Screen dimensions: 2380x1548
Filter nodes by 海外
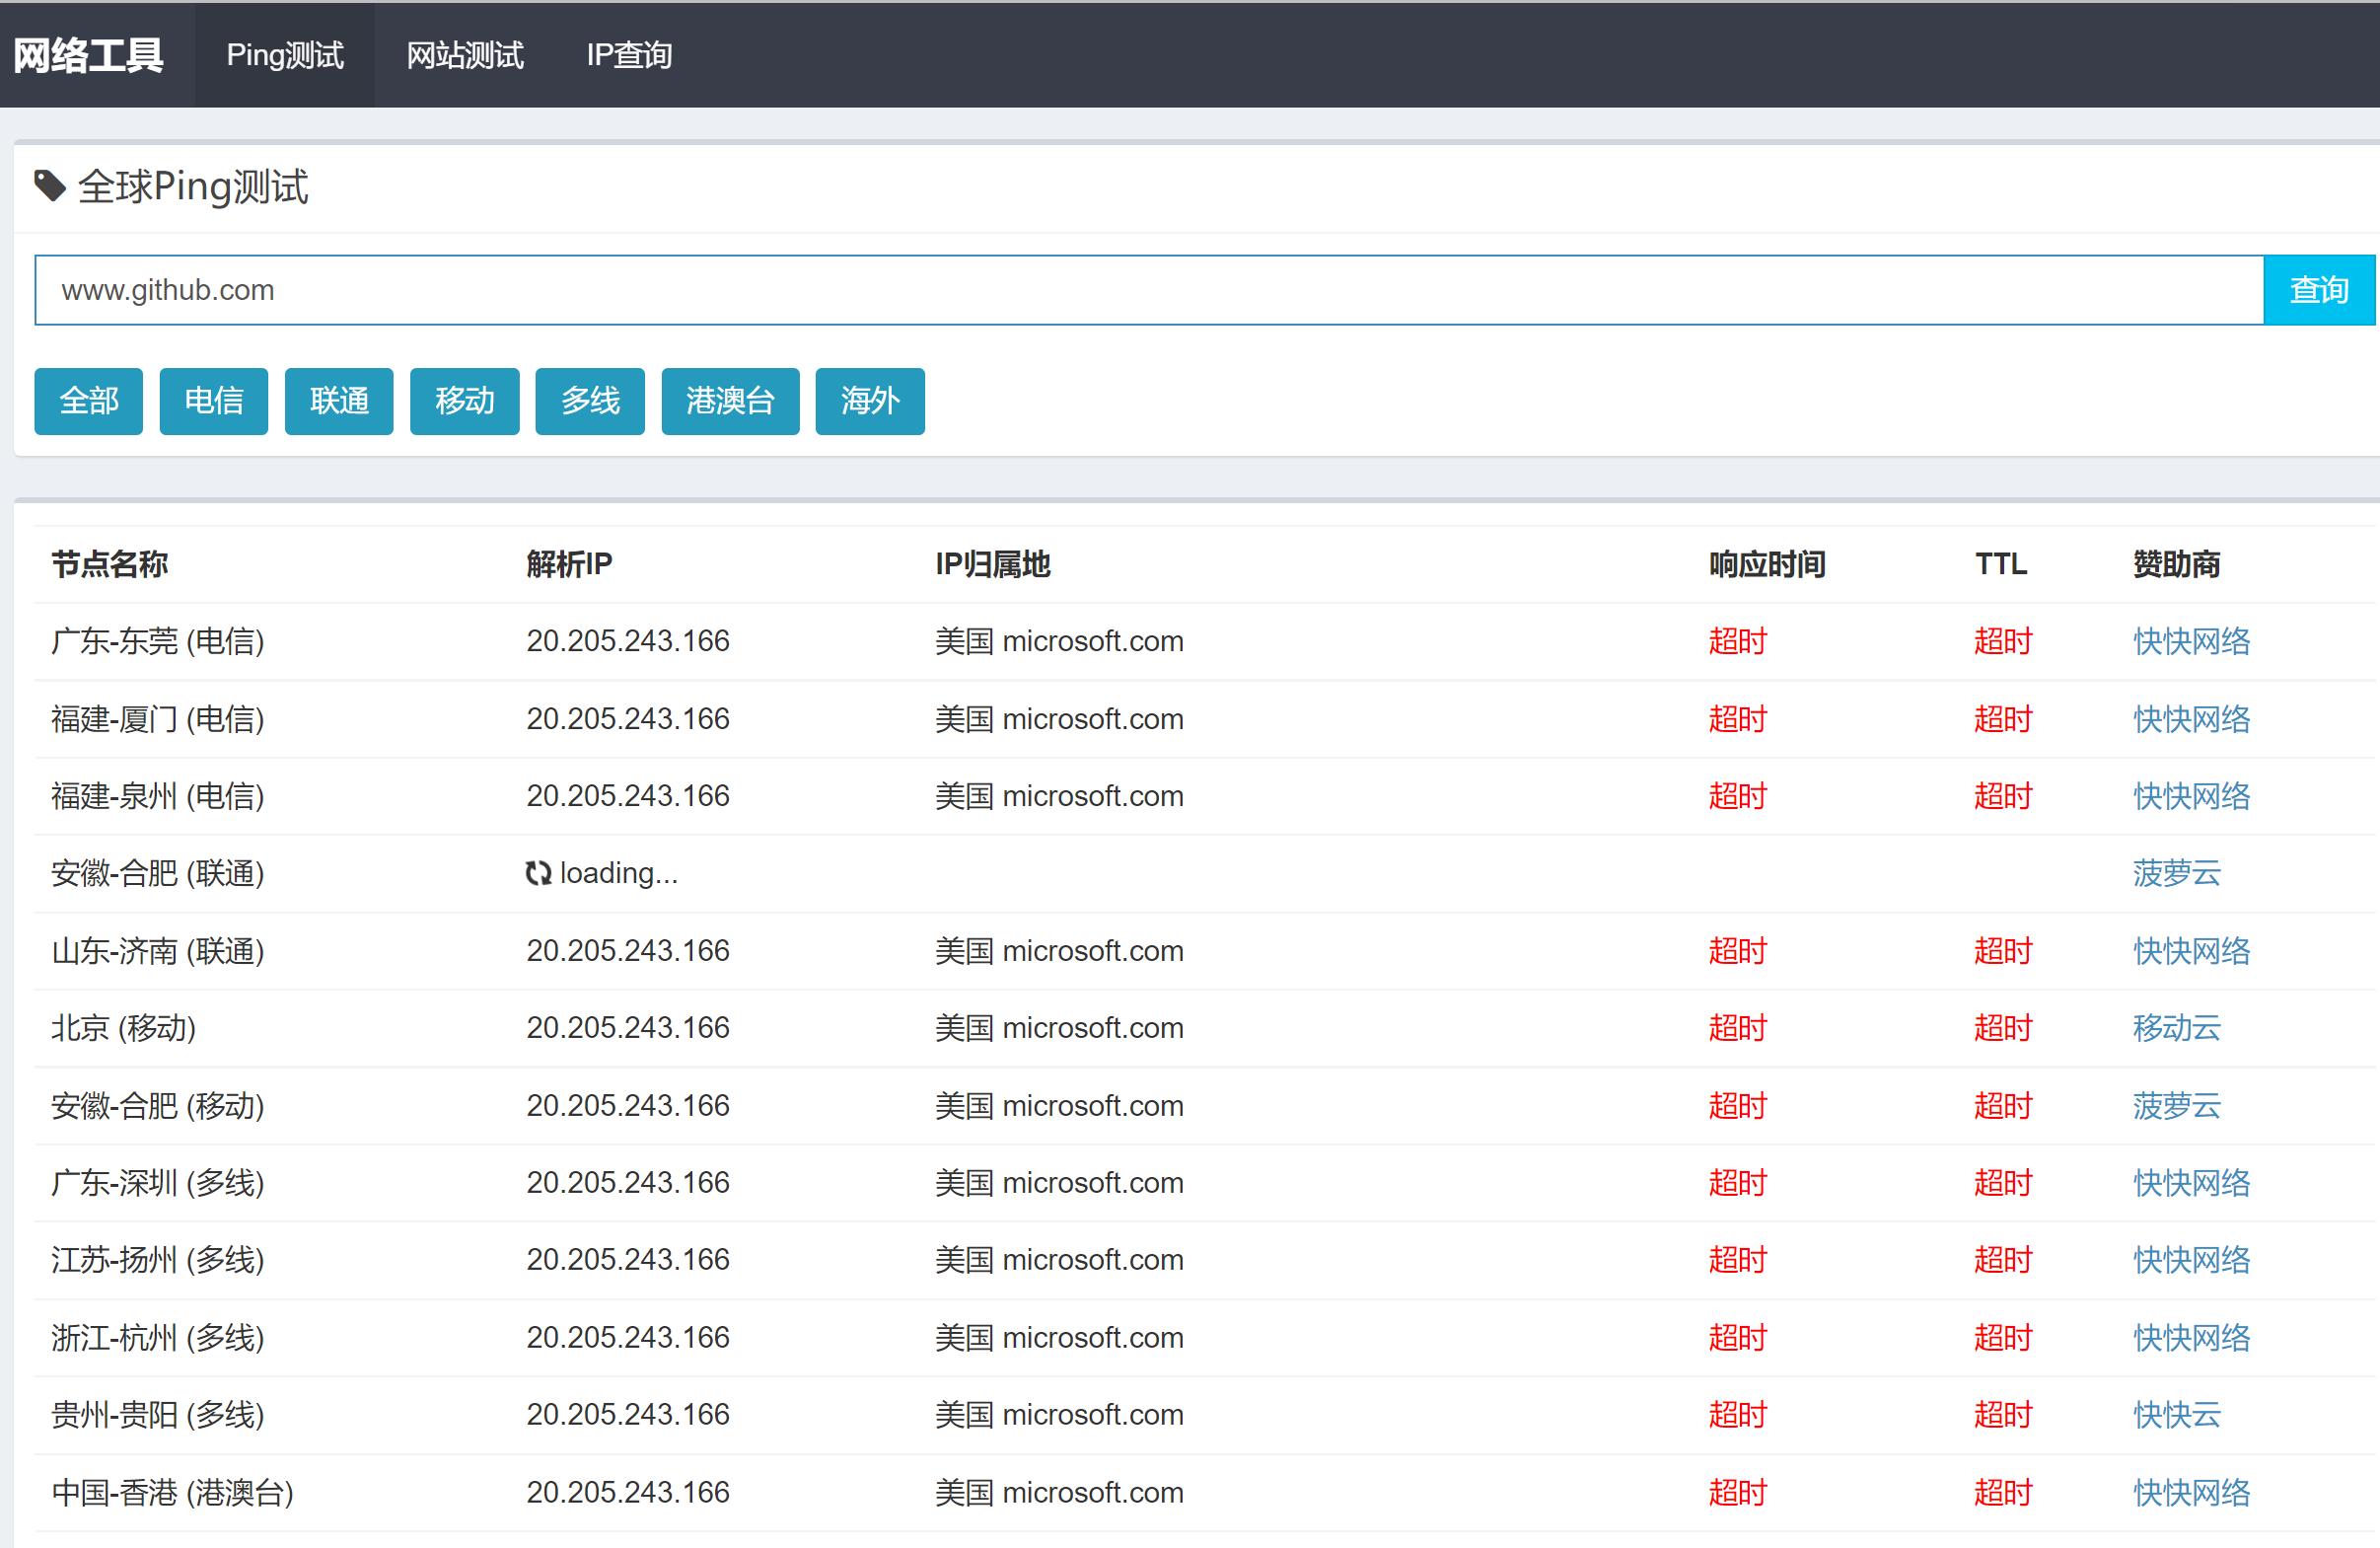coord(870,401)
